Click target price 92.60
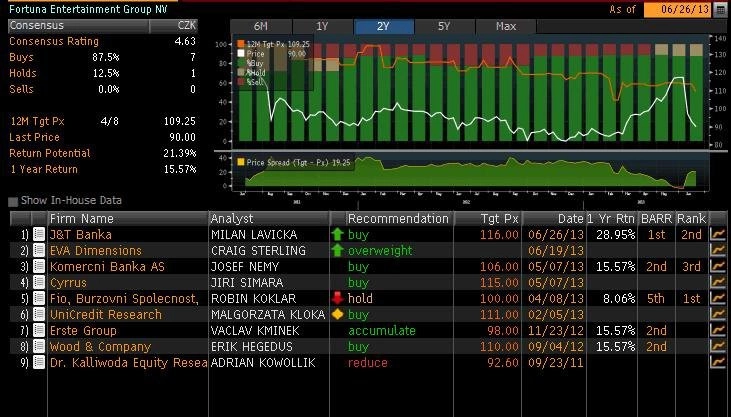This screenshot has height=417, width=731. (503, 362)
